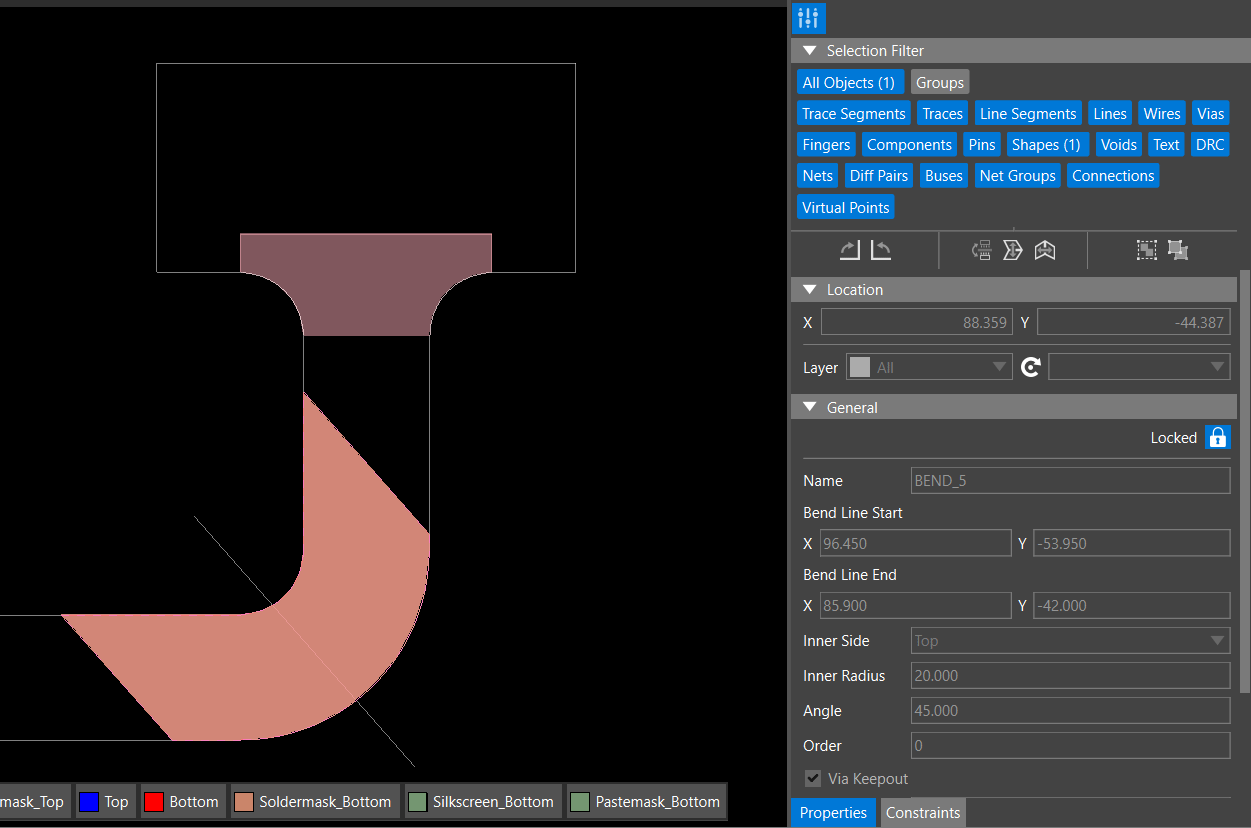The height and width of the screenshot is (828, 1251).
Task: Click the ungroup objects icon
Action: click(1178, 250)
